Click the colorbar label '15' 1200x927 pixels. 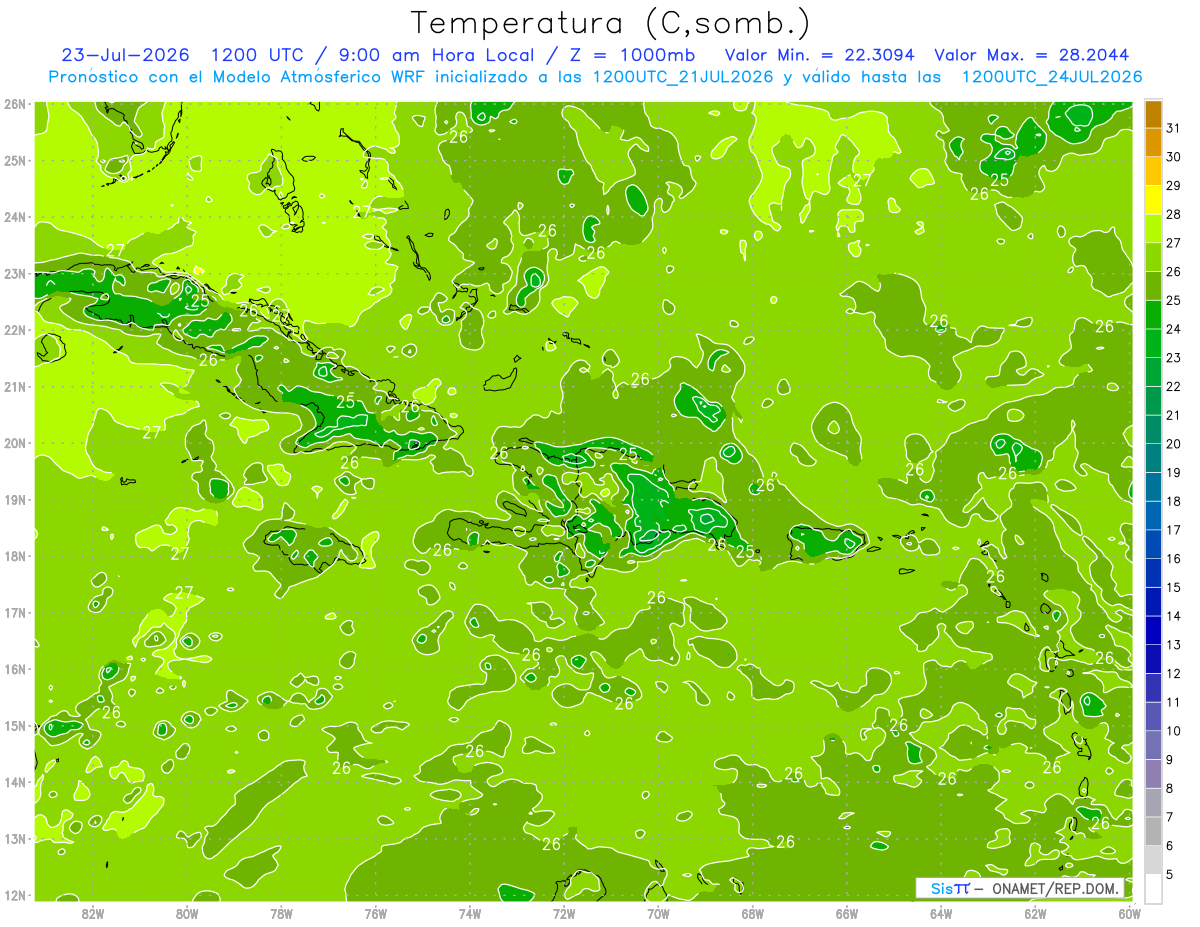[x=1174, y=587]
